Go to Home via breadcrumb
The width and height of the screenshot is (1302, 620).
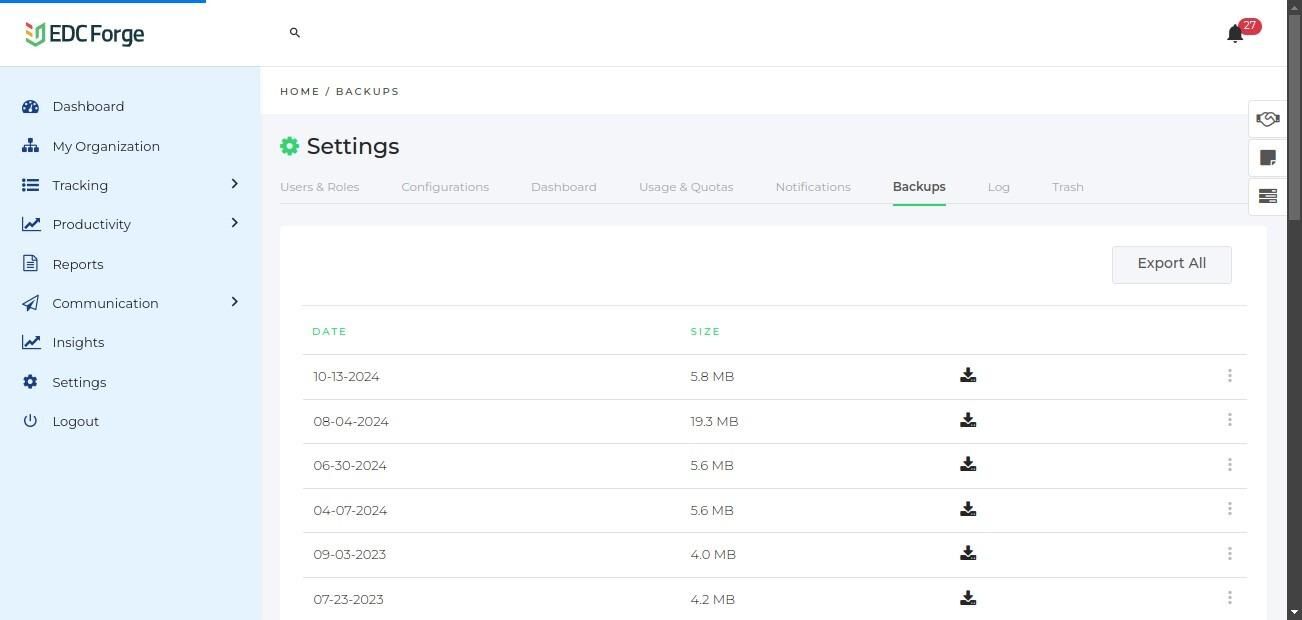(x=299, y=91)
